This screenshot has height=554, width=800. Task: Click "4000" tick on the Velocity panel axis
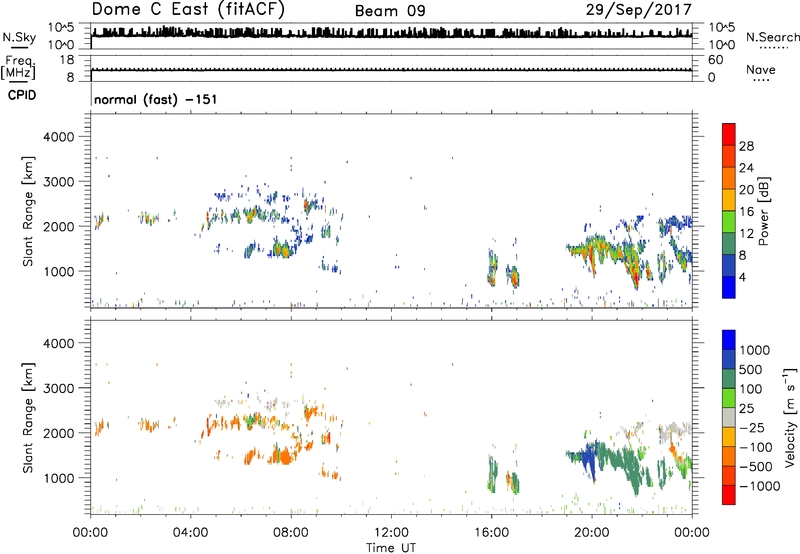(58, 343)
